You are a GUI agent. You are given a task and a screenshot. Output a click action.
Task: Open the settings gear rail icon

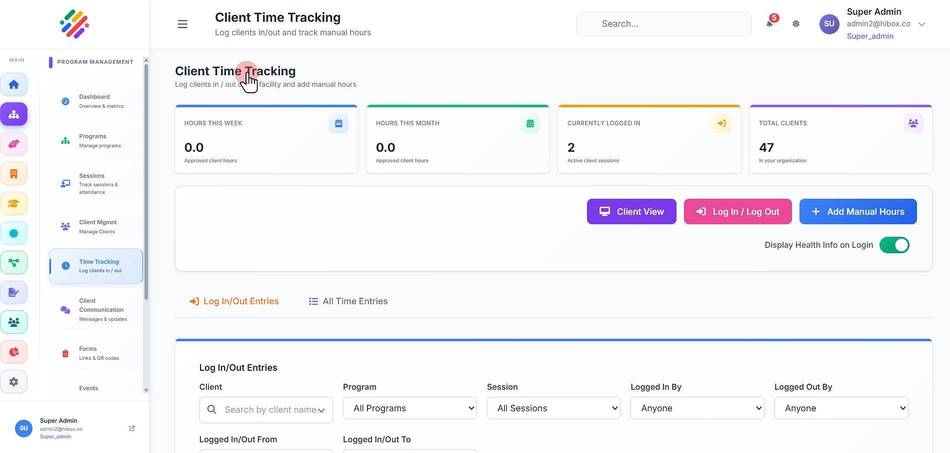13,382
